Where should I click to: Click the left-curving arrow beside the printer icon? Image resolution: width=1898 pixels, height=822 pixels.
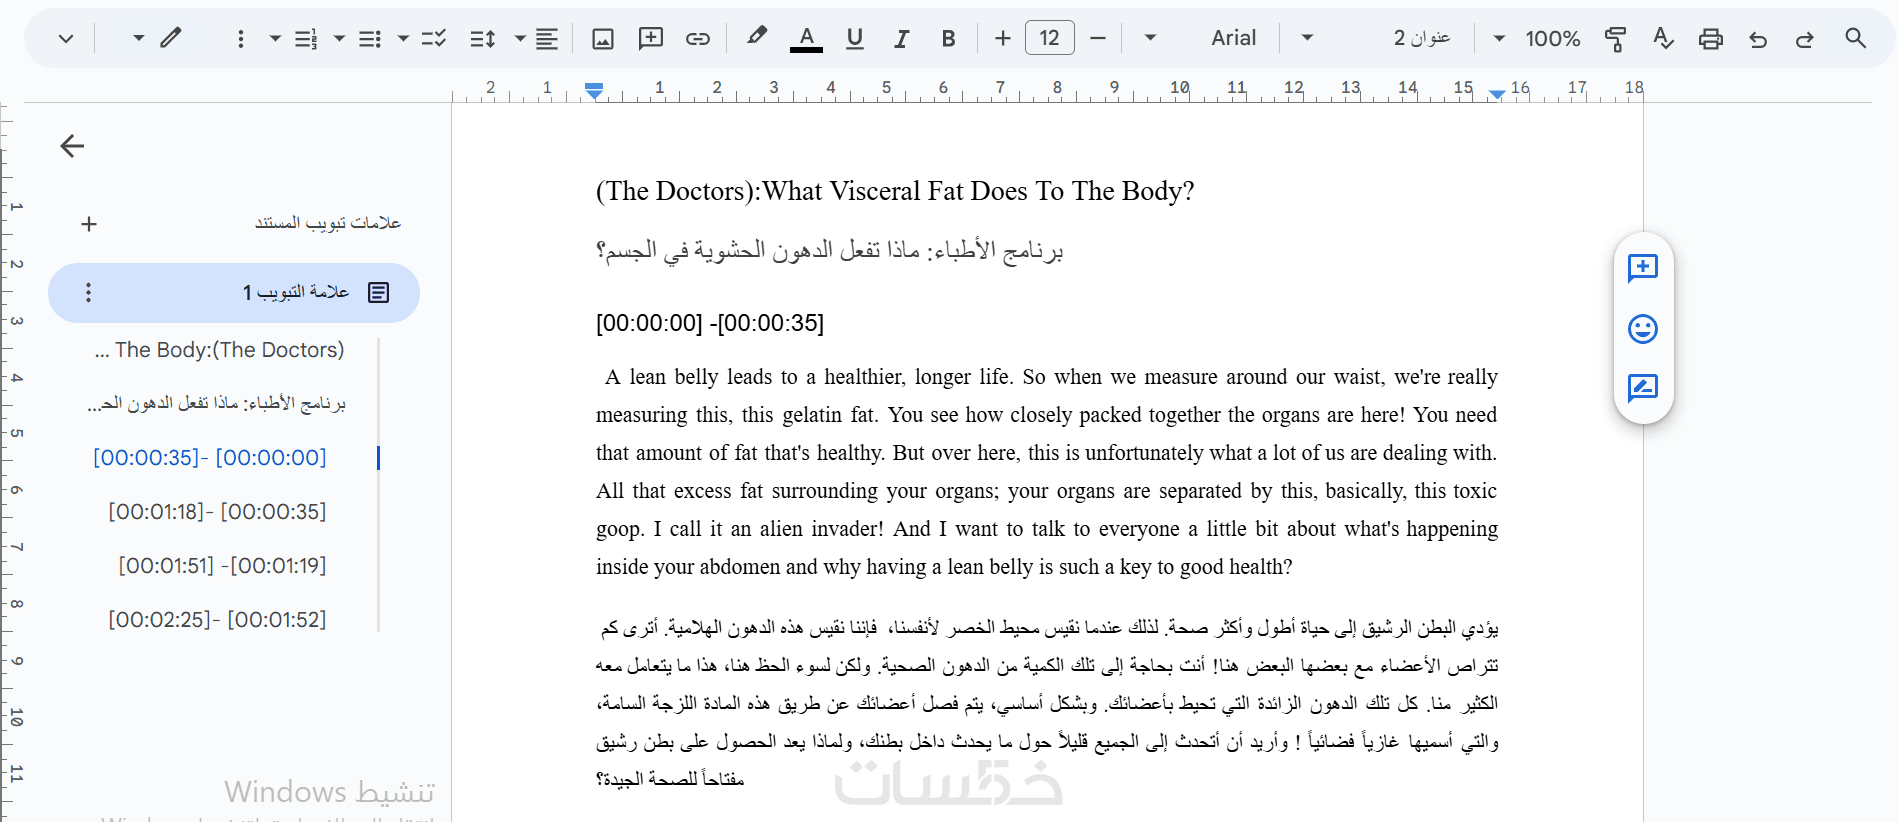[x=1758, y=39]
